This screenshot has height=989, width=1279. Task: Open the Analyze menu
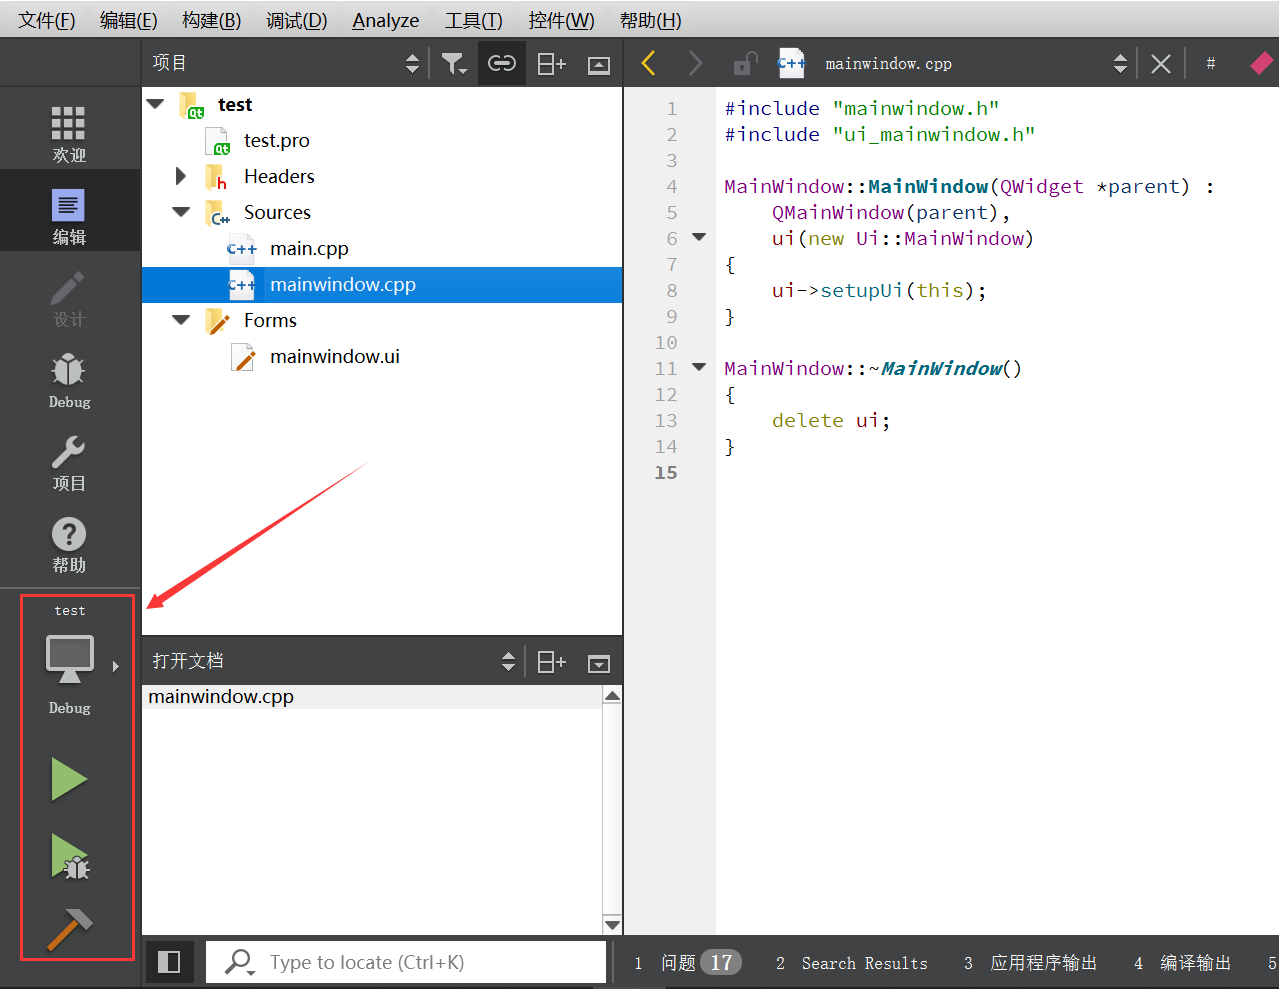coord(386,20)
